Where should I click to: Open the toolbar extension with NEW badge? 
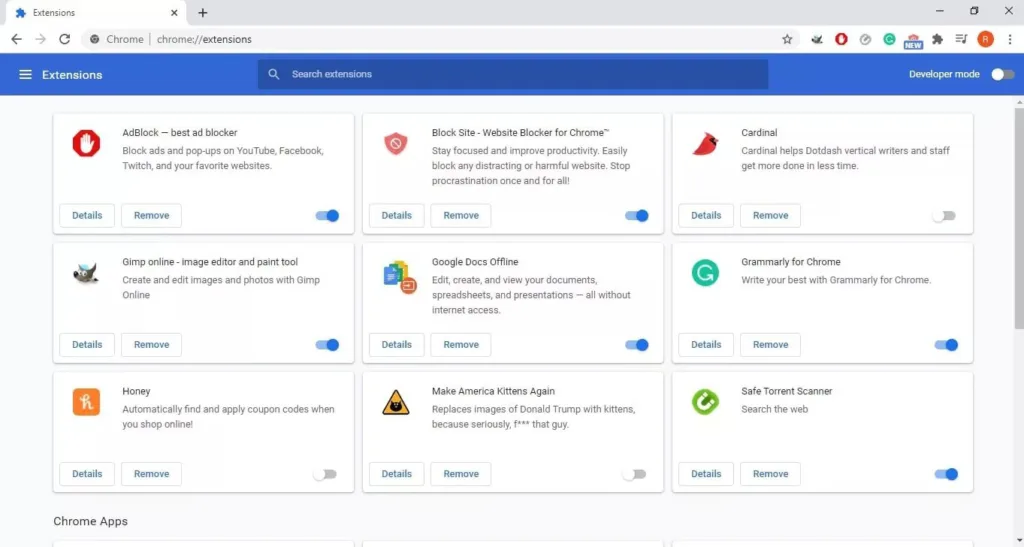click(x=913, y=41)
